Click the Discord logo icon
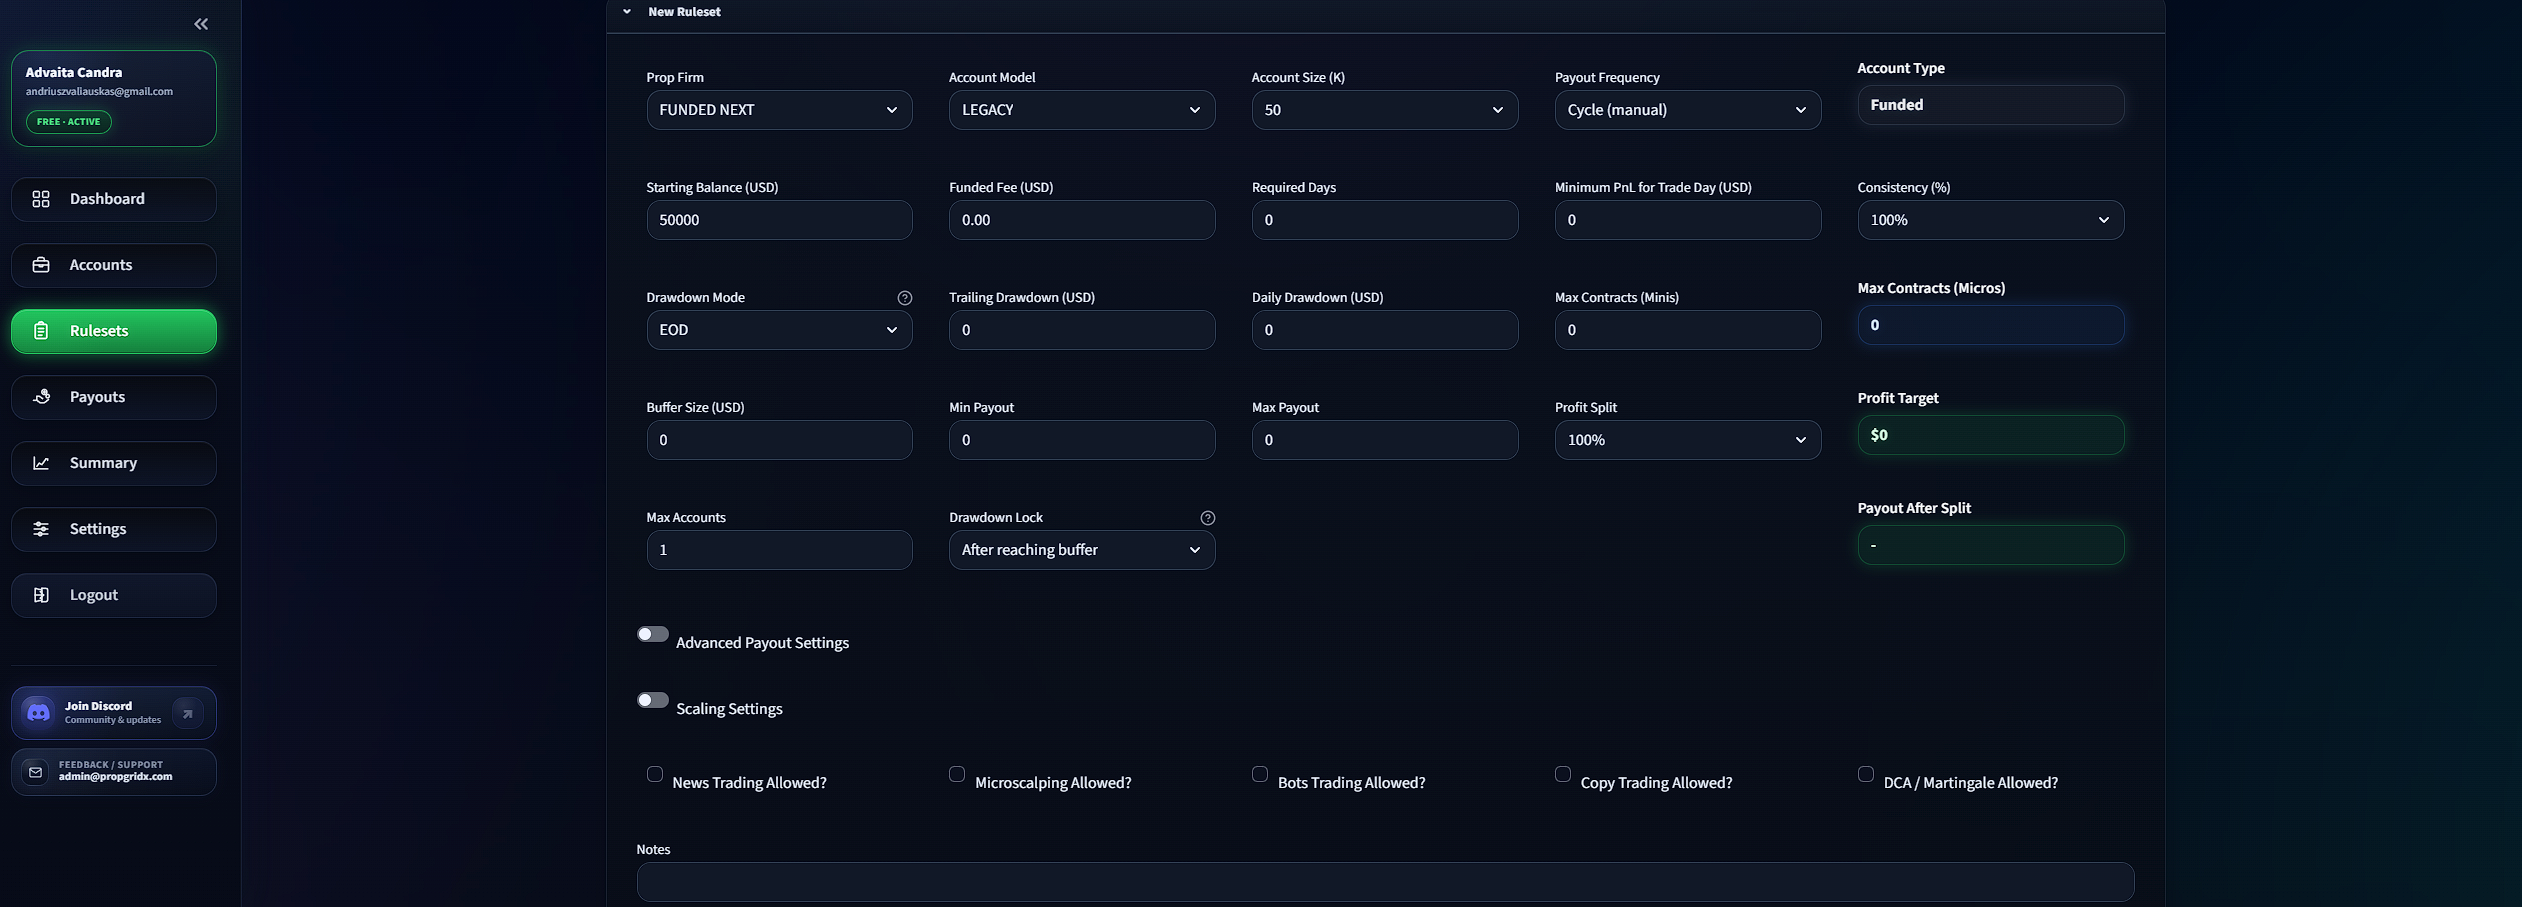 [38, 712]
